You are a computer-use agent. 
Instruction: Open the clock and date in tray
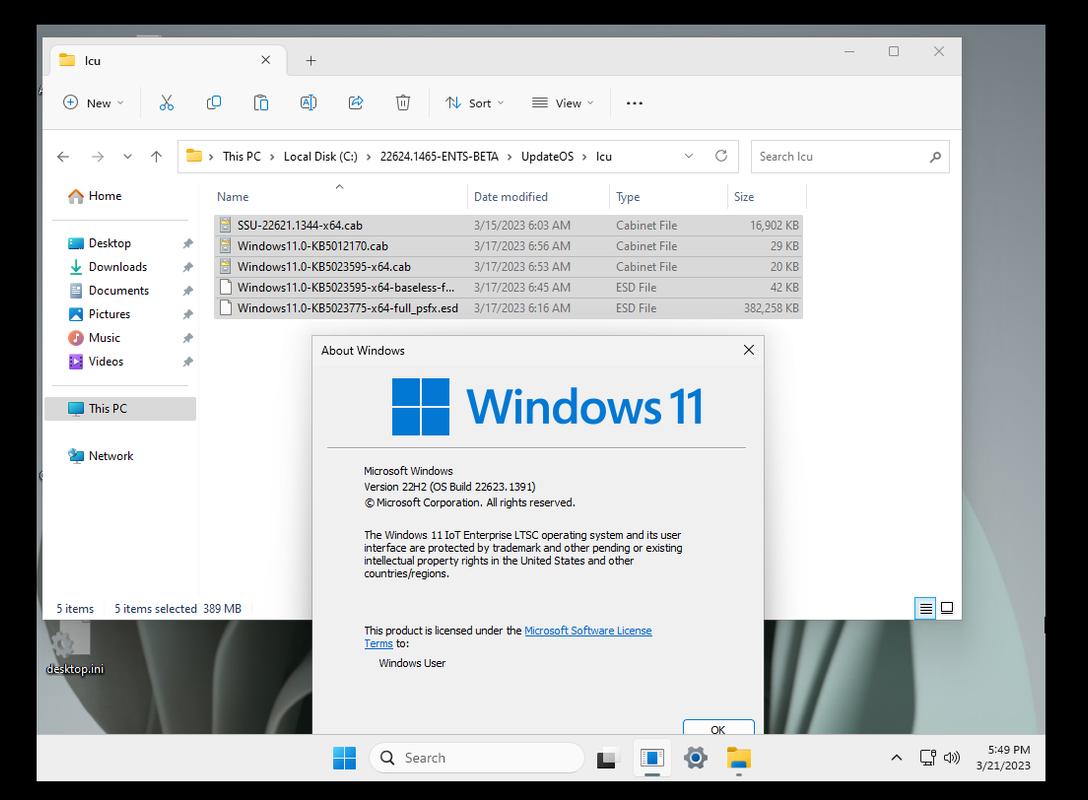coord(1003,758)
